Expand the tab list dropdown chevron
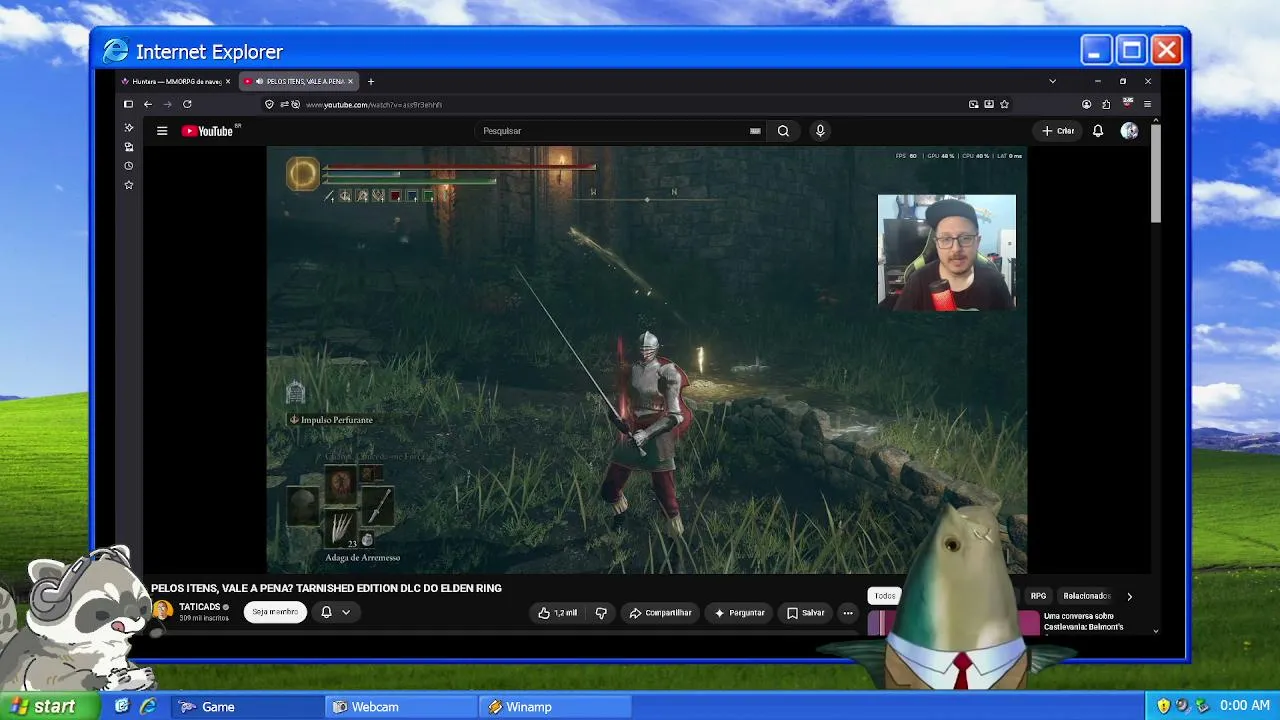Viewport: 1280px width, 720px height. pos(1052,81)
